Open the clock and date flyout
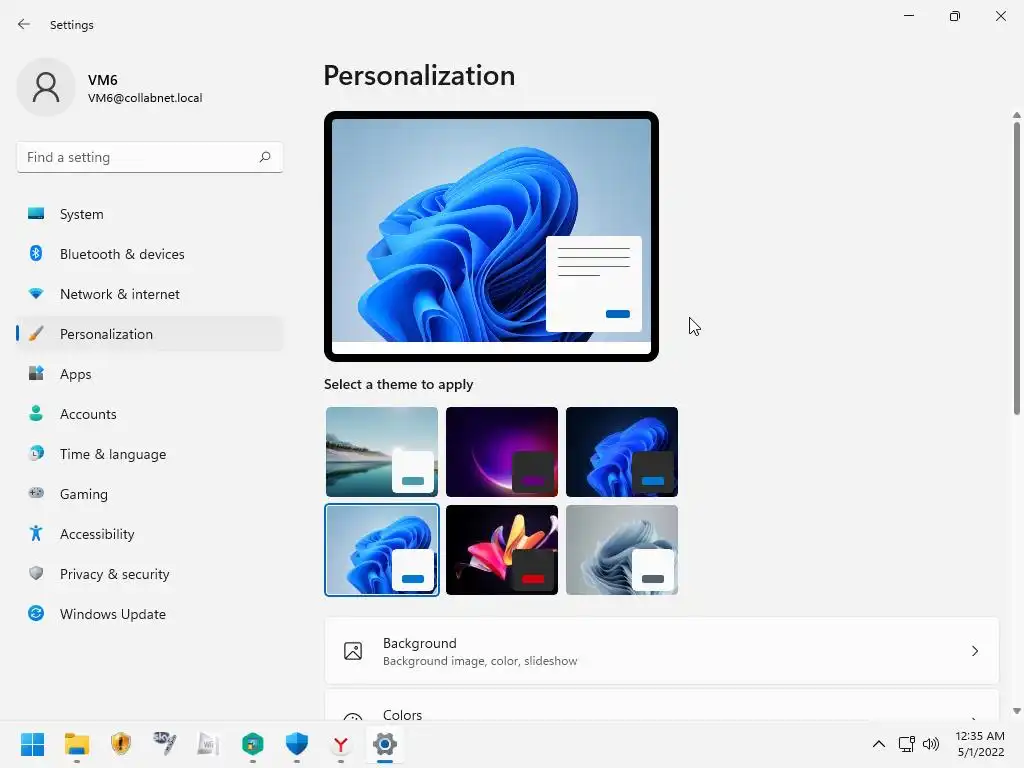The image size is (1024, 768). (x=980, y=744)
